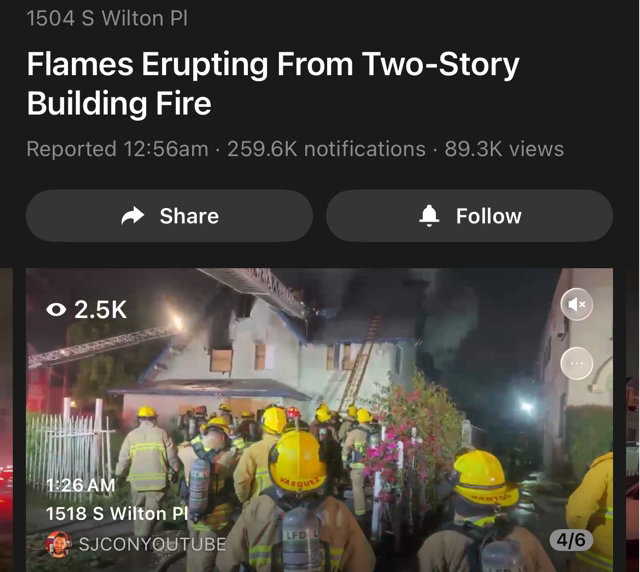Image resolution: width=640 pixels, height=572 pixels.
Task: Click the 259.6K notifications count
Action: coord(326,149)
